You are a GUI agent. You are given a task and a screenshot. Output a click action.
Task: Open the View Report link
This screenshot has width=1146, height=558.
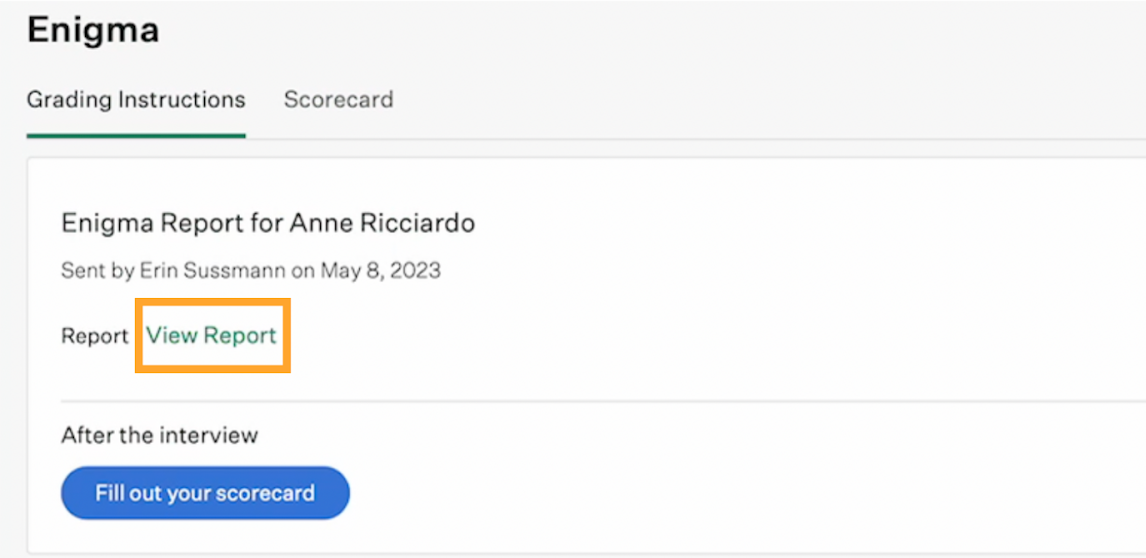click(x=212, y=336)
